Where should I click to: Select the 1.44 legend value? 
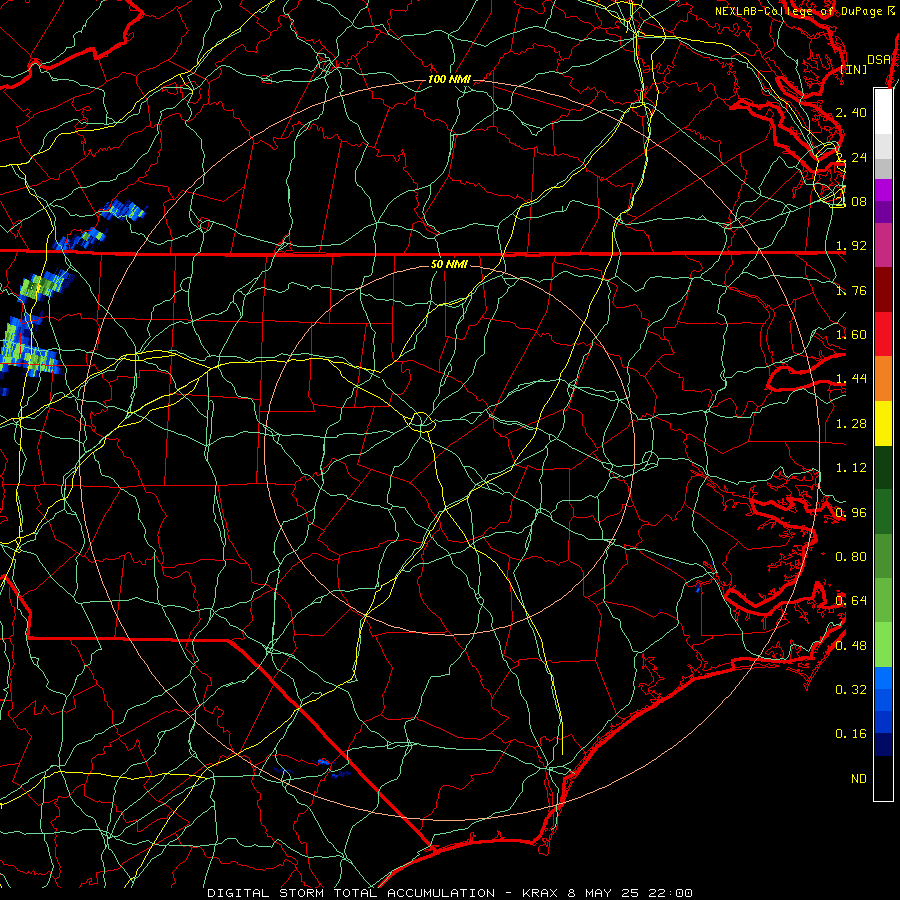point(851,379)
